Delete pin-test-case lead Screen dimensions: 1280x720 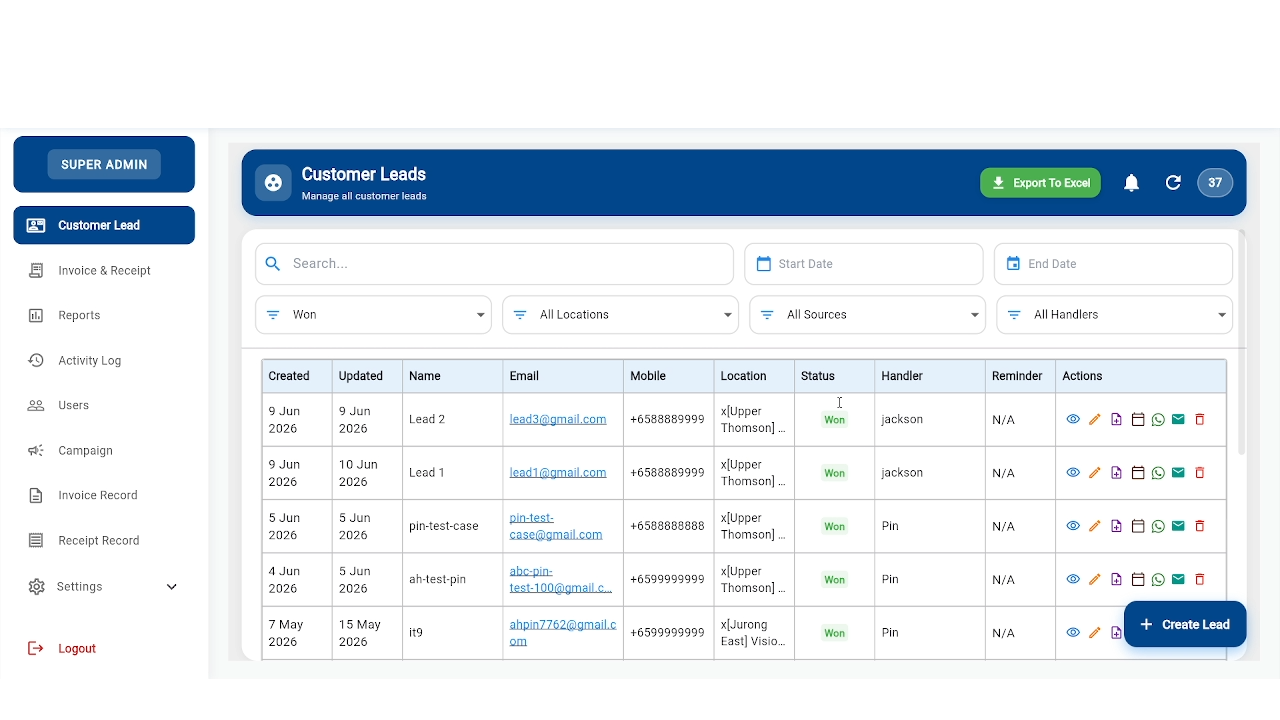1200,526
